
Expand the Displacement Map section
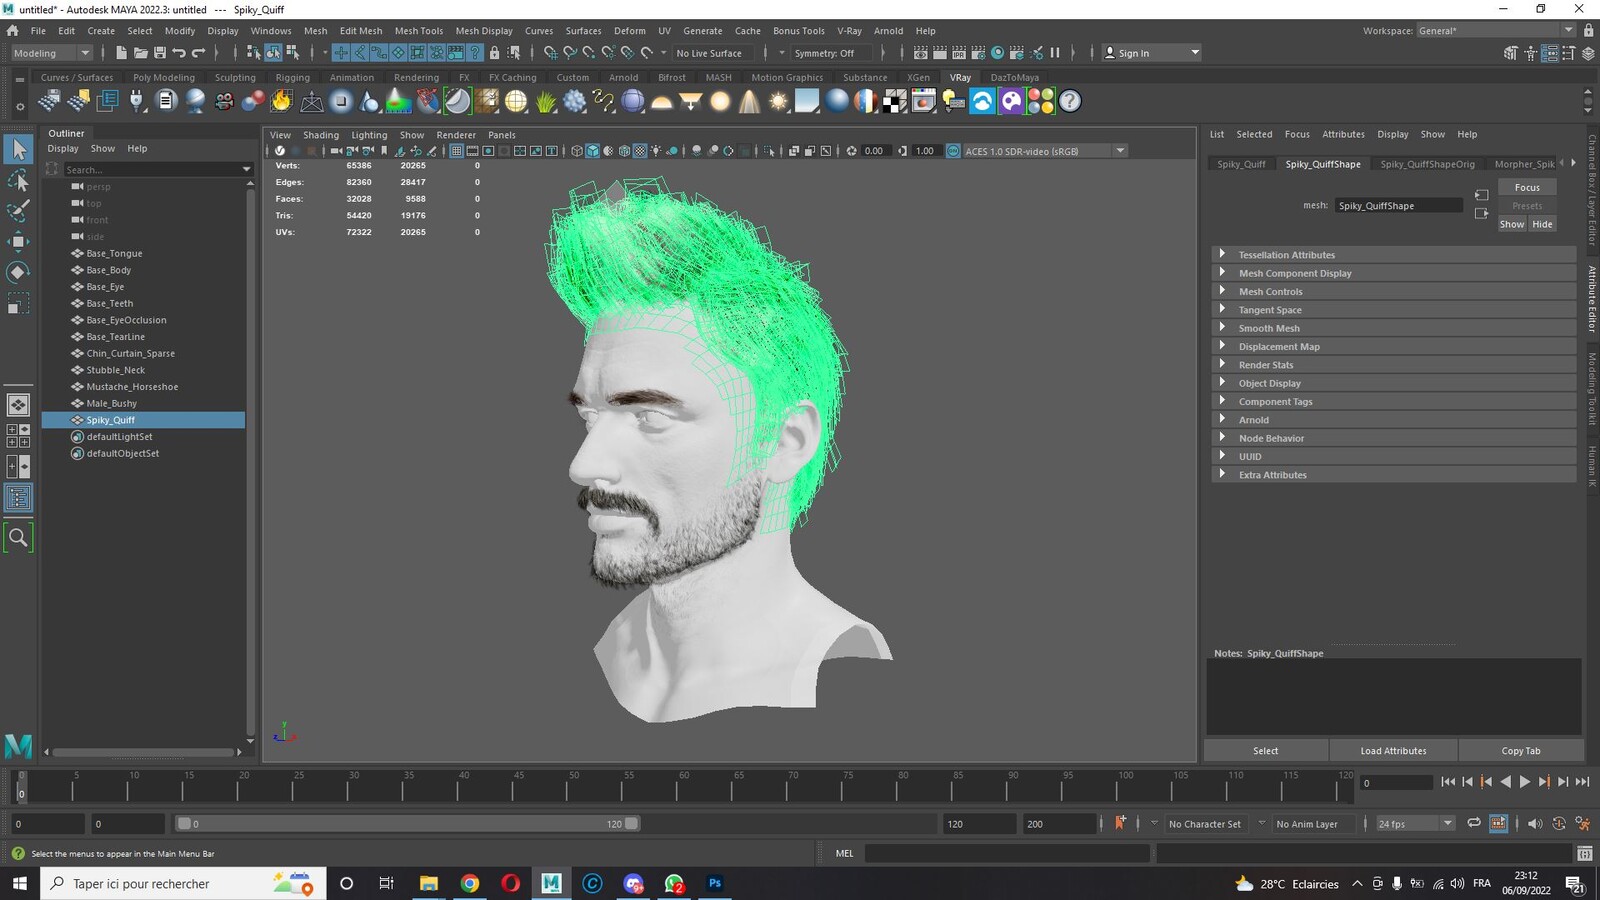[x=1394, y=347]
